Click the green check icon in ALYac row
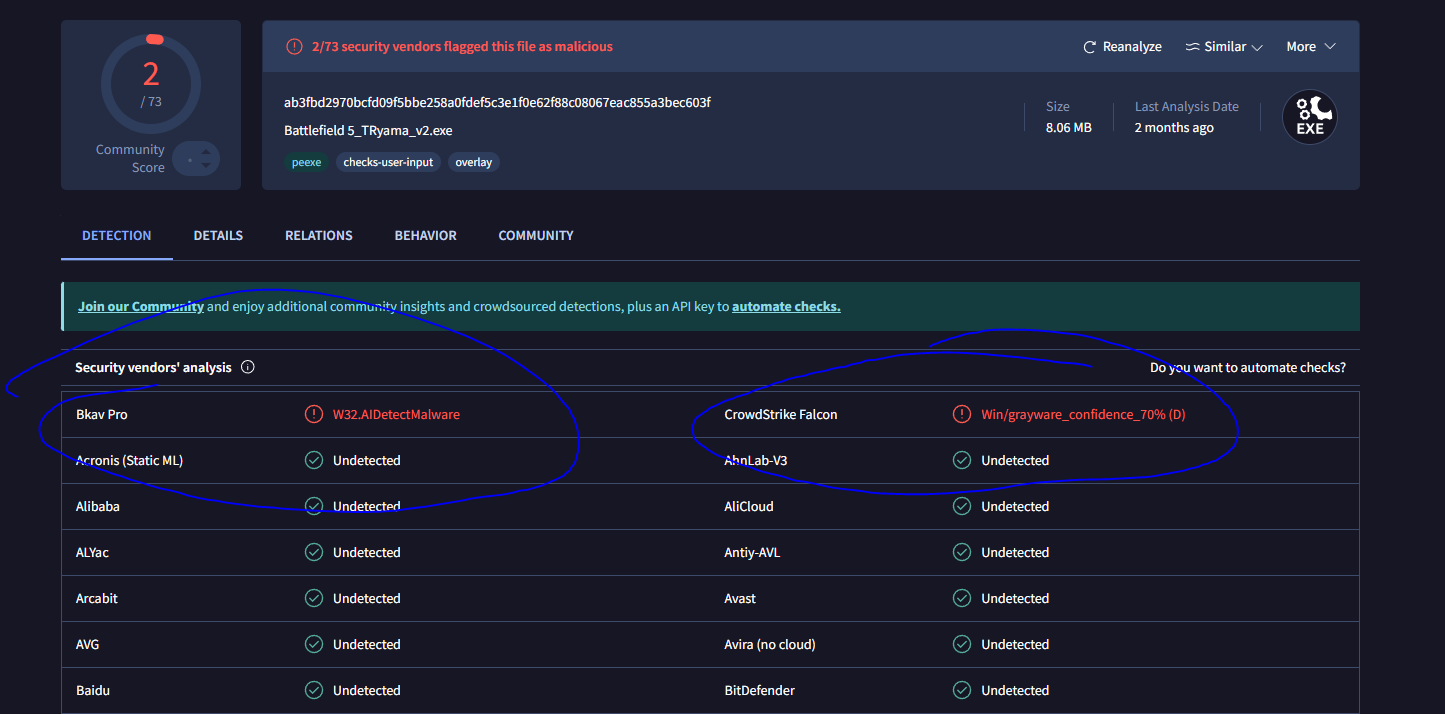Viewport: 1445px width, 714px height. (313, 552)
